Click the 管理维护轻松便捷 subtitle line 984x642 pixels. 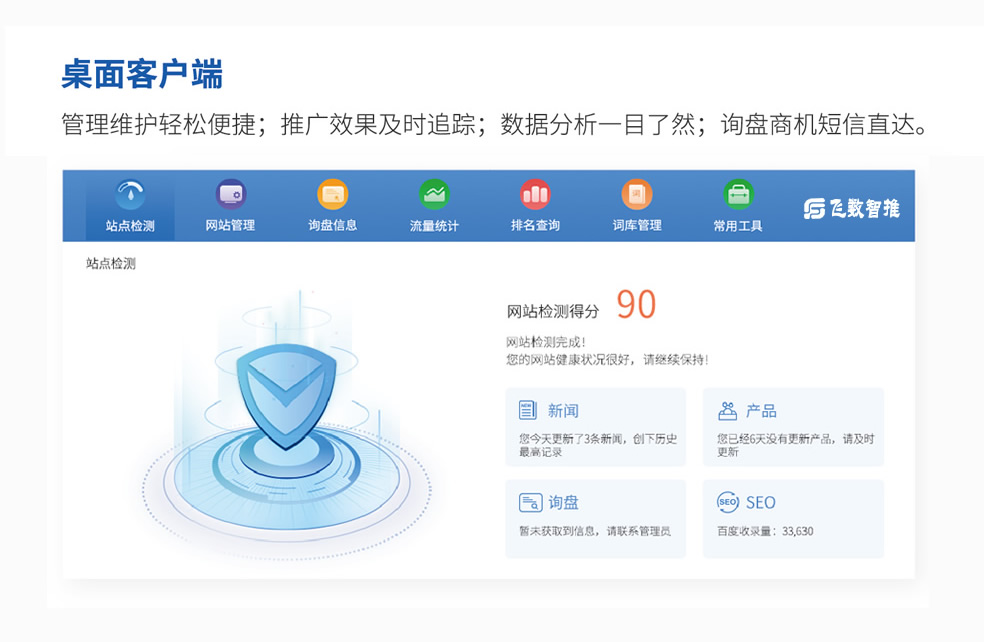(494, 124)
